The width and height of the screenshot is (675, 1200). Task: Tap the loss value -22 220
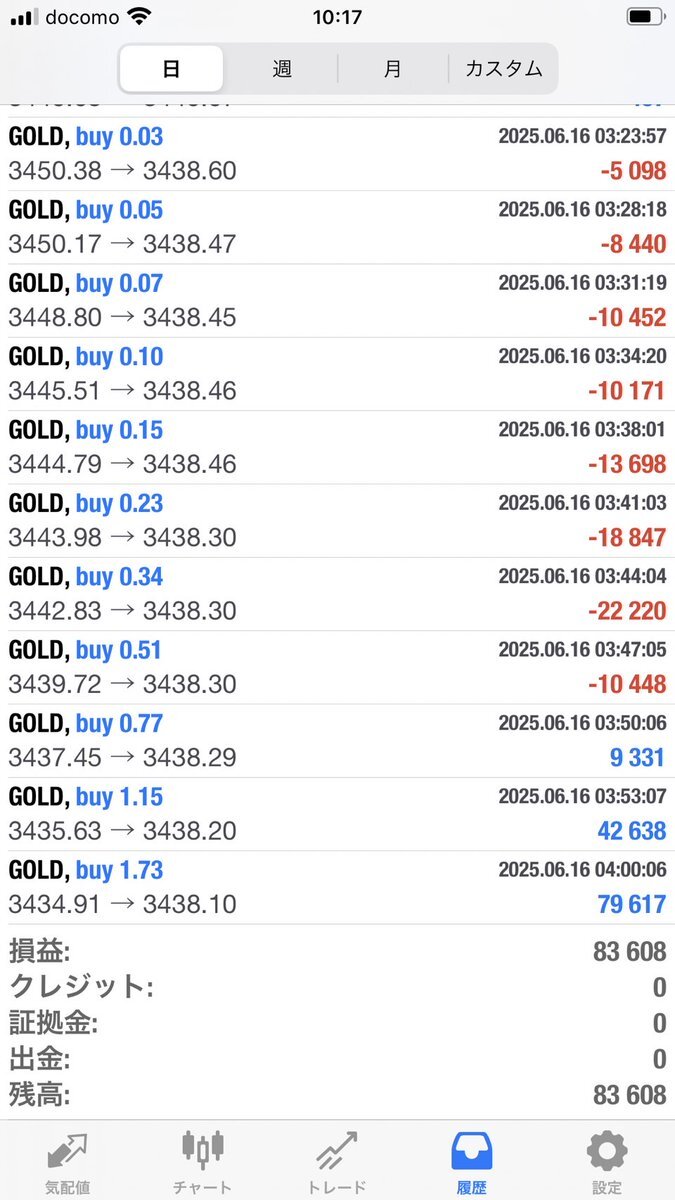627,611
